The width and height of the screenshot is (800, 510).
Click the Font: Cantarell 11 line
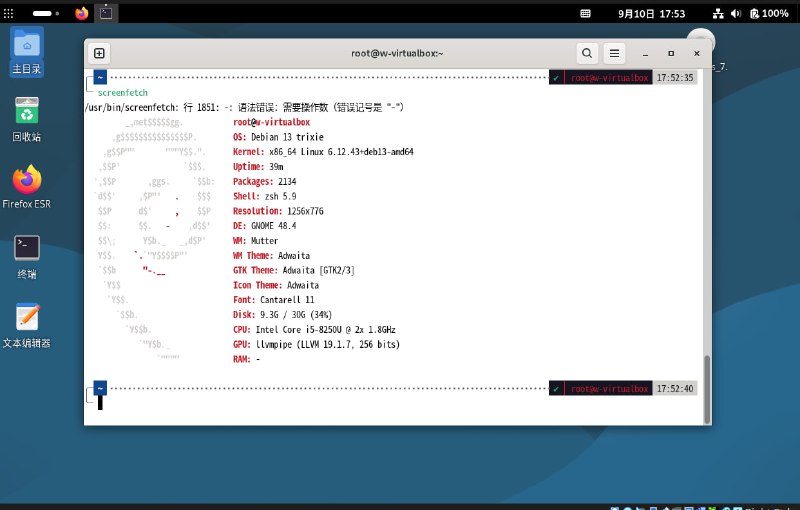coord(273,300)
